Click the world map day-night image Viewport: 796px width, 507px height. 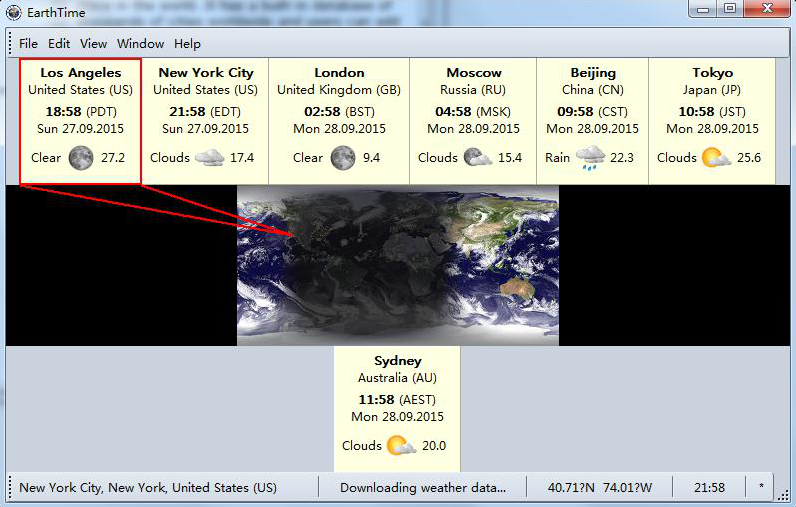point(397,265)
